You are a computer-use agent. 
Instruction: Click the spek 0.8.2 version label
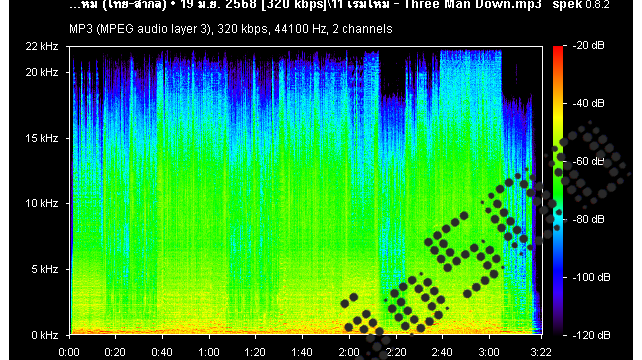tap(581, 5)
